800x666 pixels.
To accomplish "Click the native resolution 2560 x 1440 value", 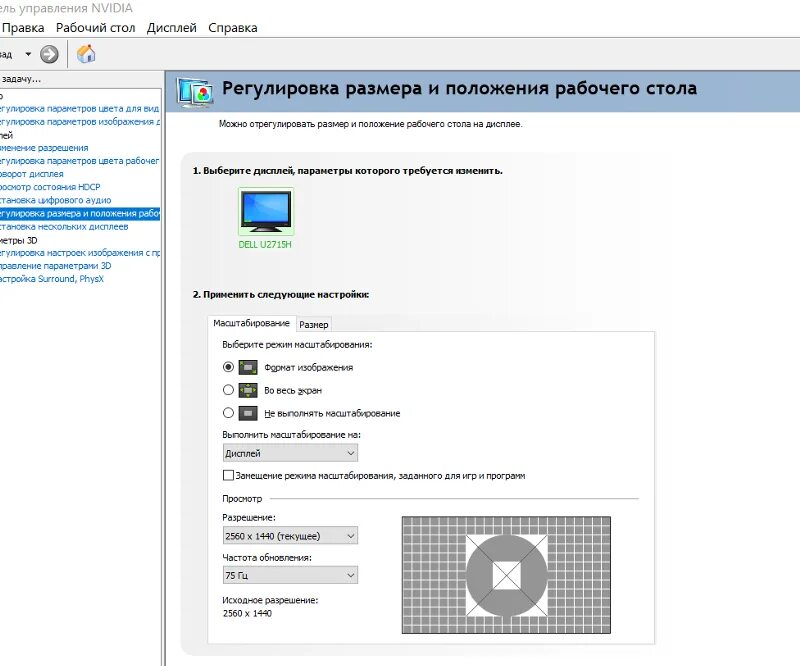I will (x=247, y=613).
